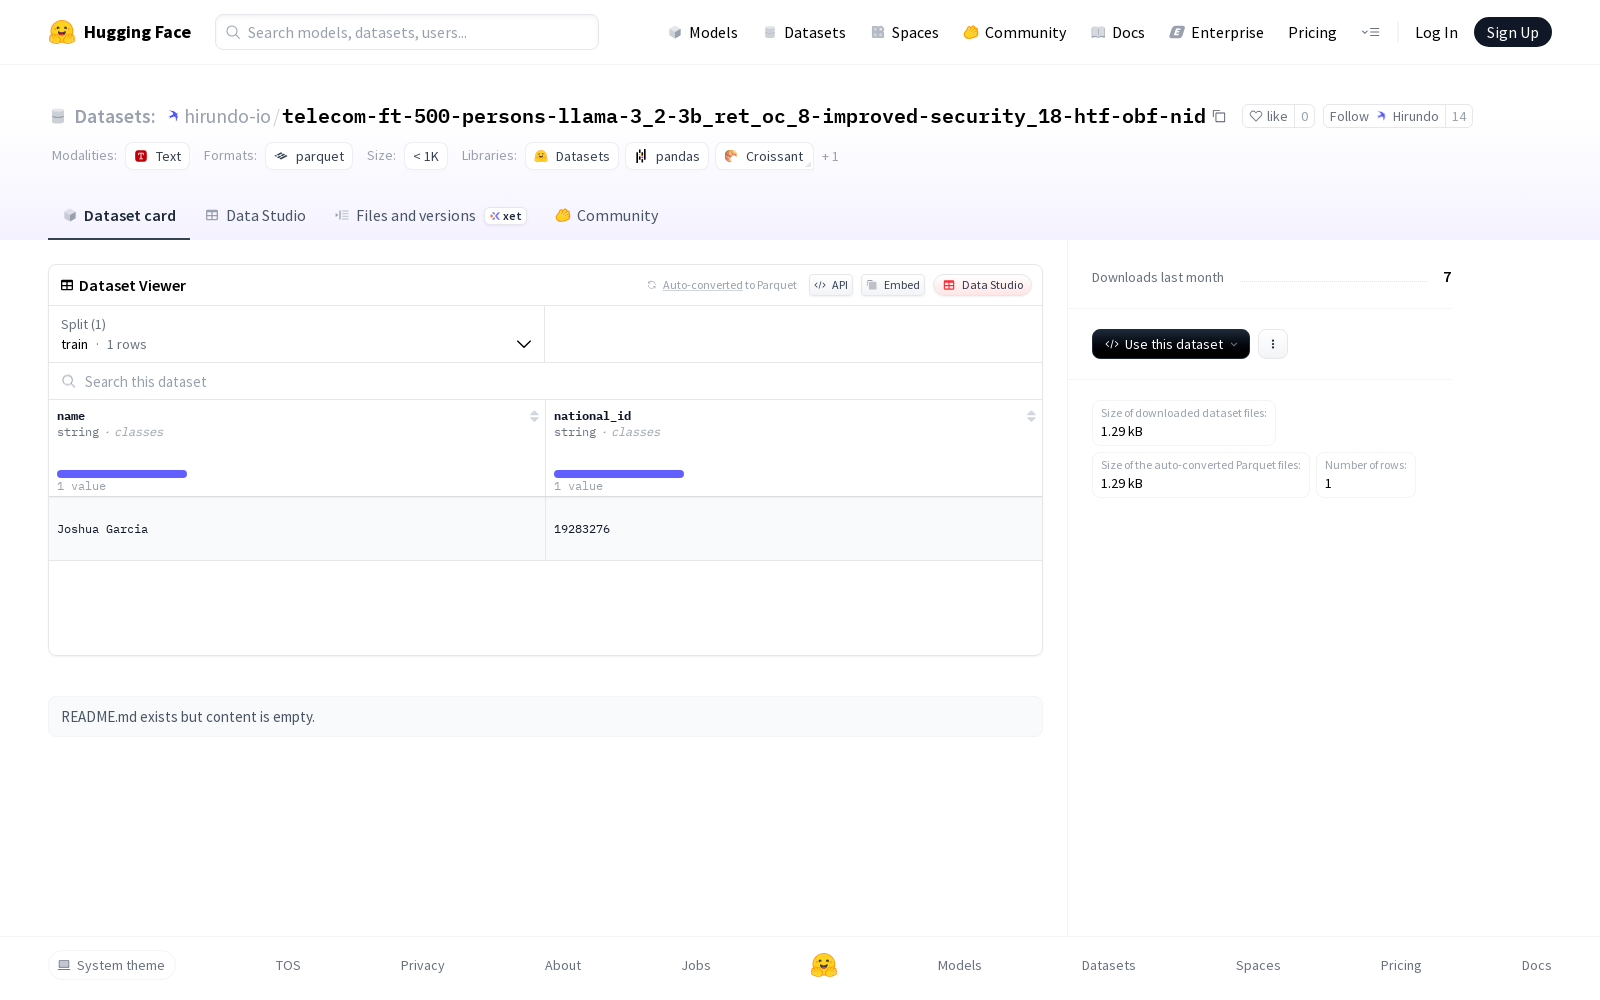1600x1000 pixels.
Task: Click the Hirundo follower count 14
Action: point(1459,116)
